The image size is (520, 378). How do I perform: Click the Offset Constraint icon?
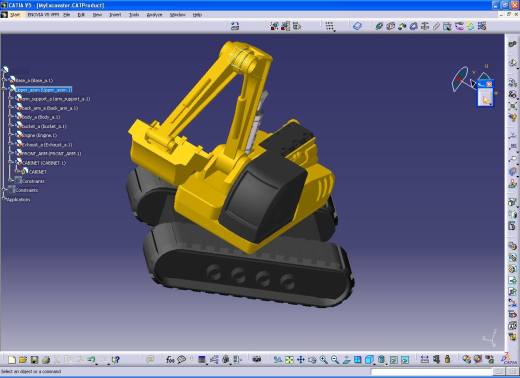point(402,26)
